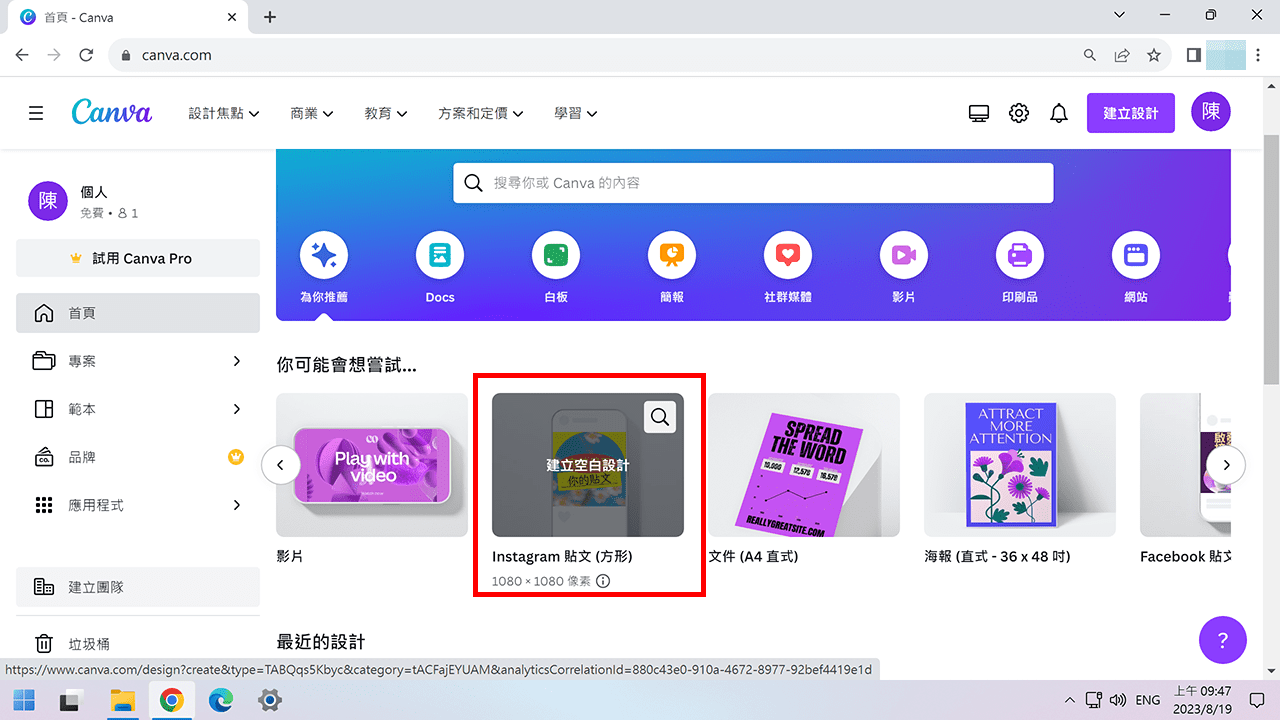Open the 簡報 (Presentation) category icon
Viewport: 1280px width, 720px height.
(x=672, y=255)
